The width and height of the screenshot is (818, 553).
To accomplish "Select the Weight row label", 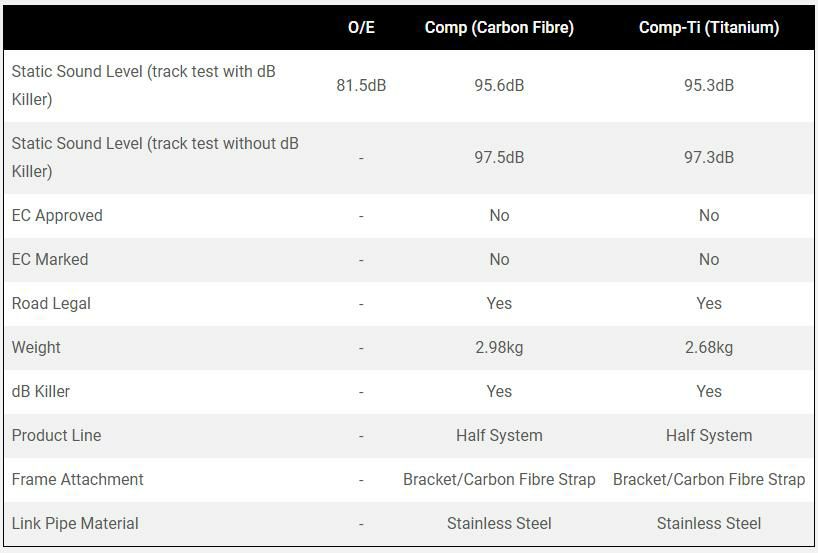I will click(36, 348).
